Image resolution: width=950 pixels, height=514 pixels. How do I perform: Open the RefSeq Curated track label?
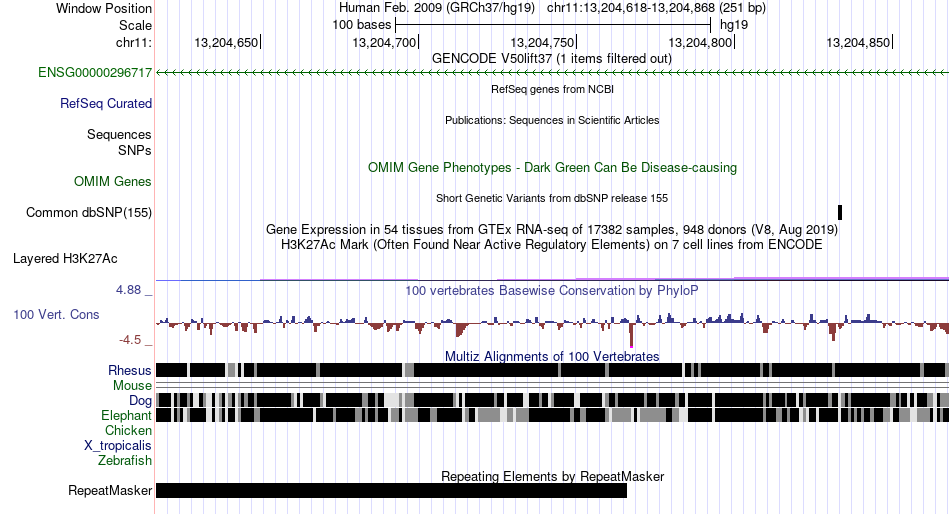(105, 104)
